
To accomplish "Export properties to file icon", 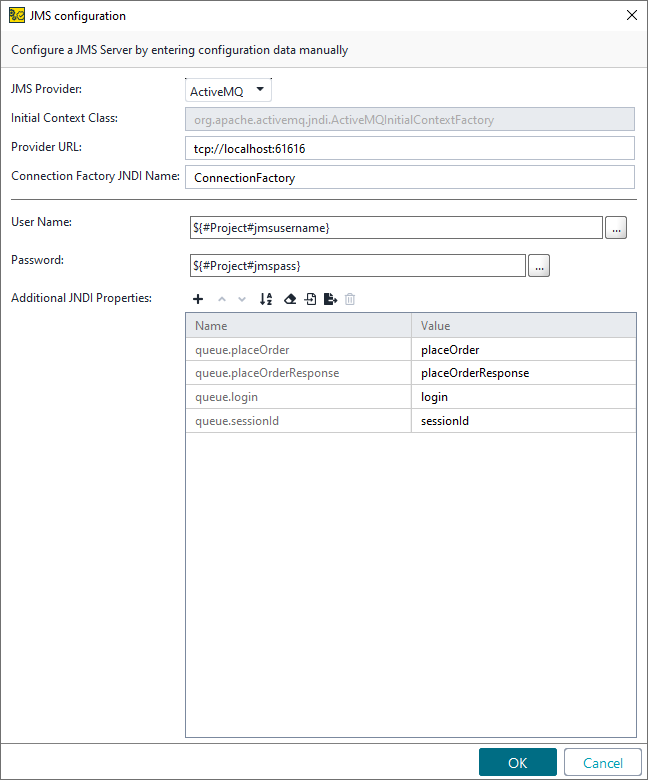I will (330, 299).
